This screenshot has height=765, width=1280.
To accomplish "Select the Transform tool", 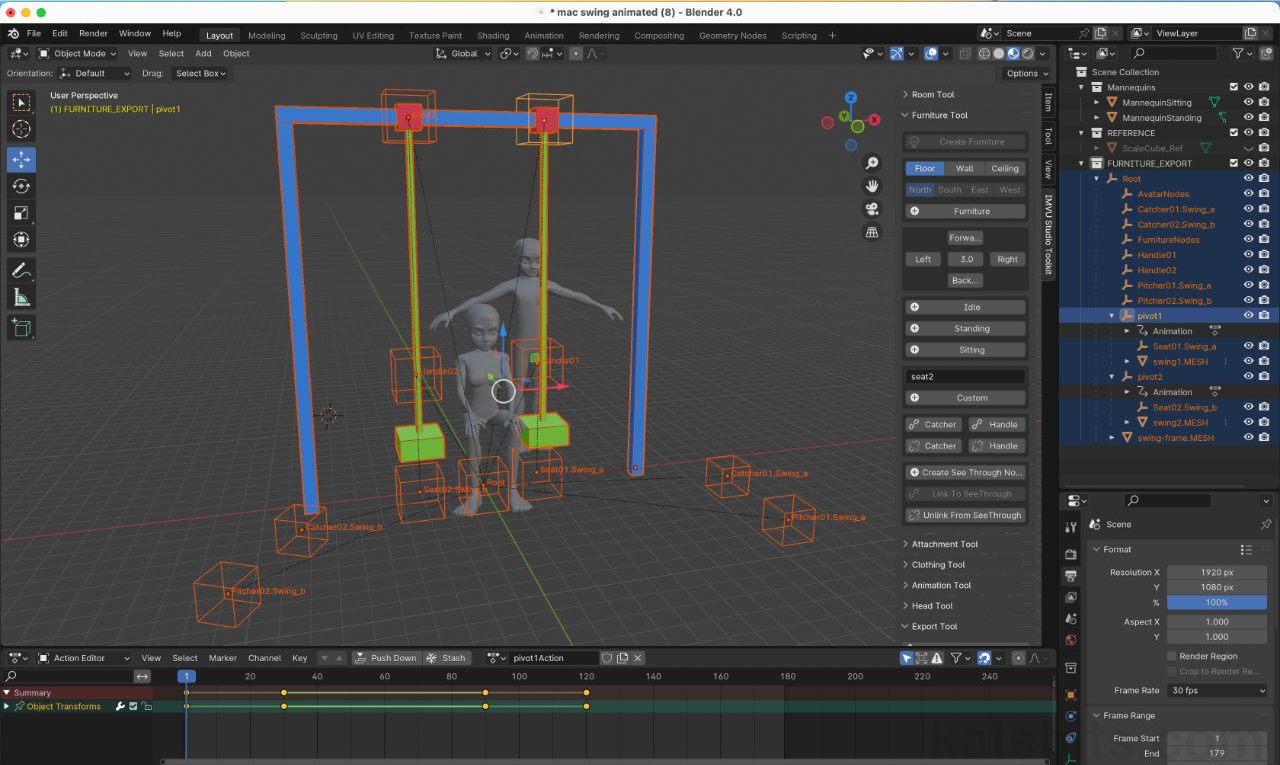I will pyautogui.click(x=22, y=240).
